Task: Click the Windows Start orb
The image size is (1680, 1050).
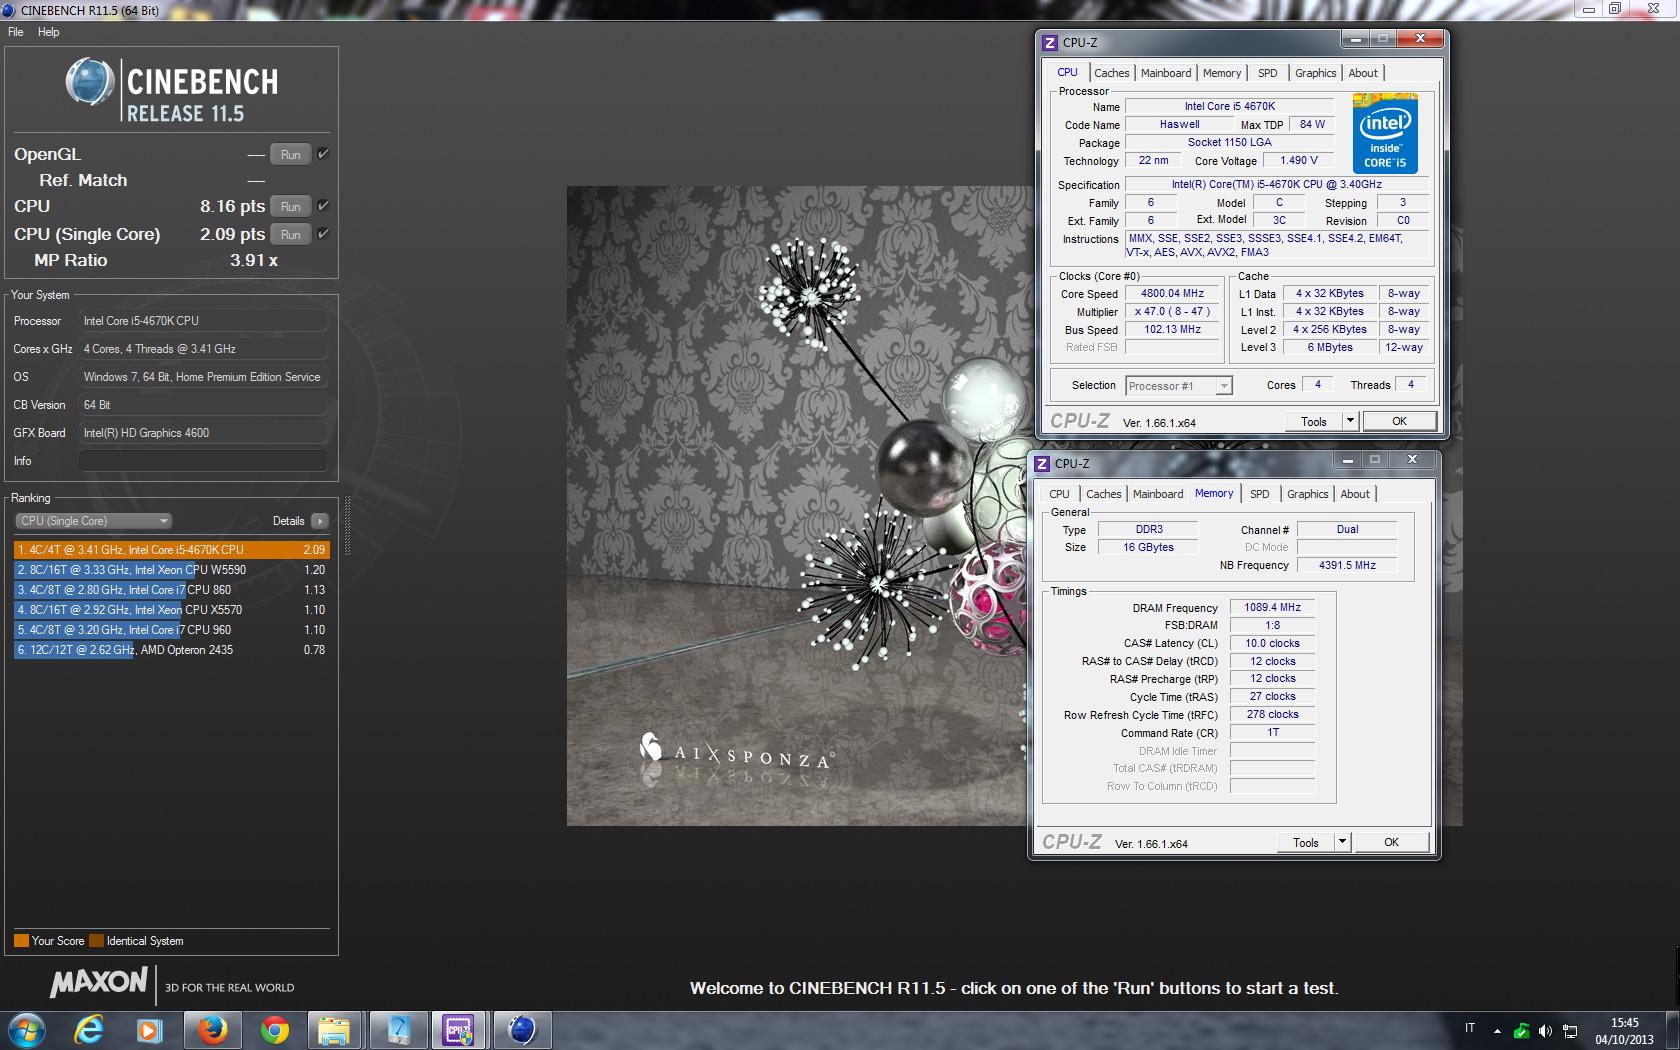Action: click(x=27, y=1029)
